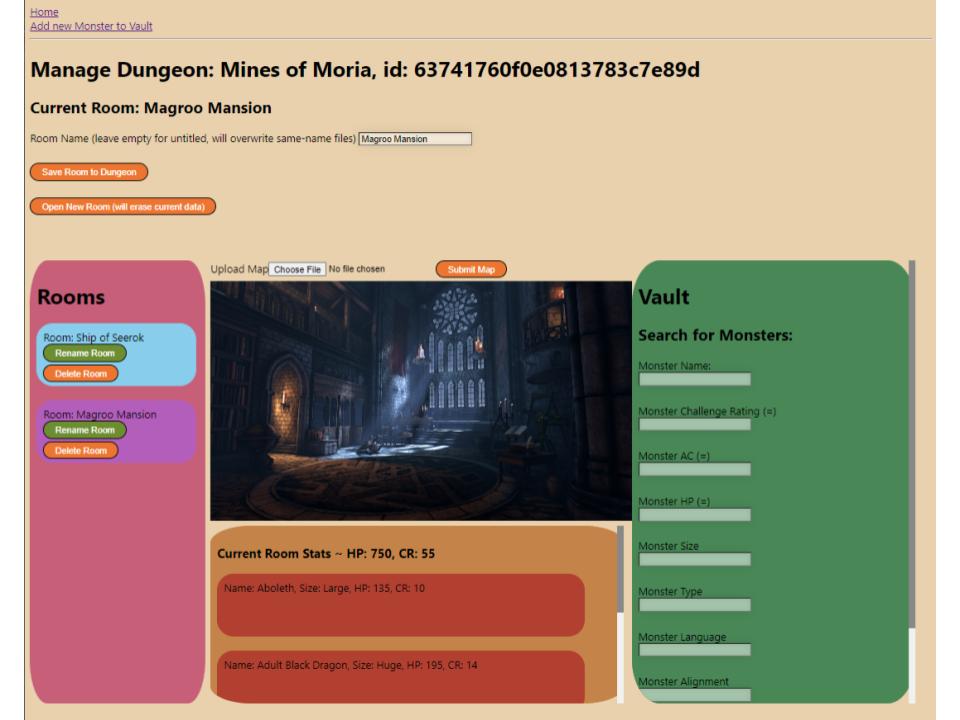Viewport: 960px width, 720px height.
Task: Click the No file chosen text
Action: (x=356, y=269)
